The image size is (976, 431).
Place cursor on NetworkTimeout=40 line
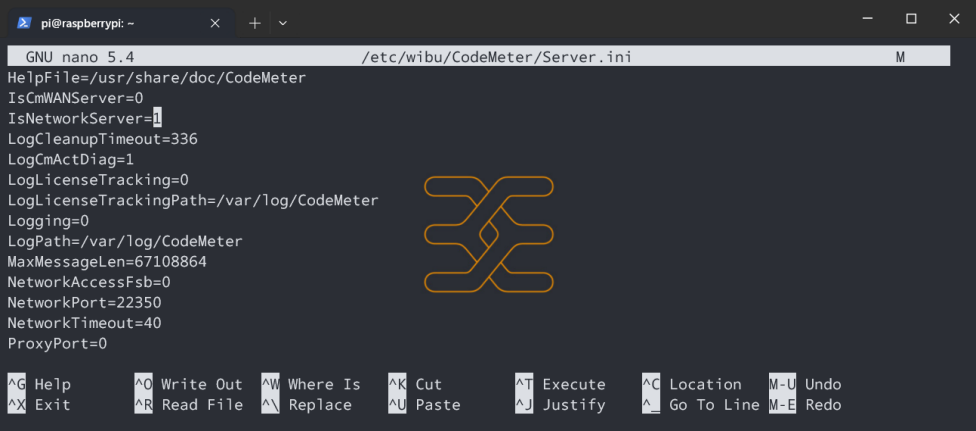tap(85, 323)
